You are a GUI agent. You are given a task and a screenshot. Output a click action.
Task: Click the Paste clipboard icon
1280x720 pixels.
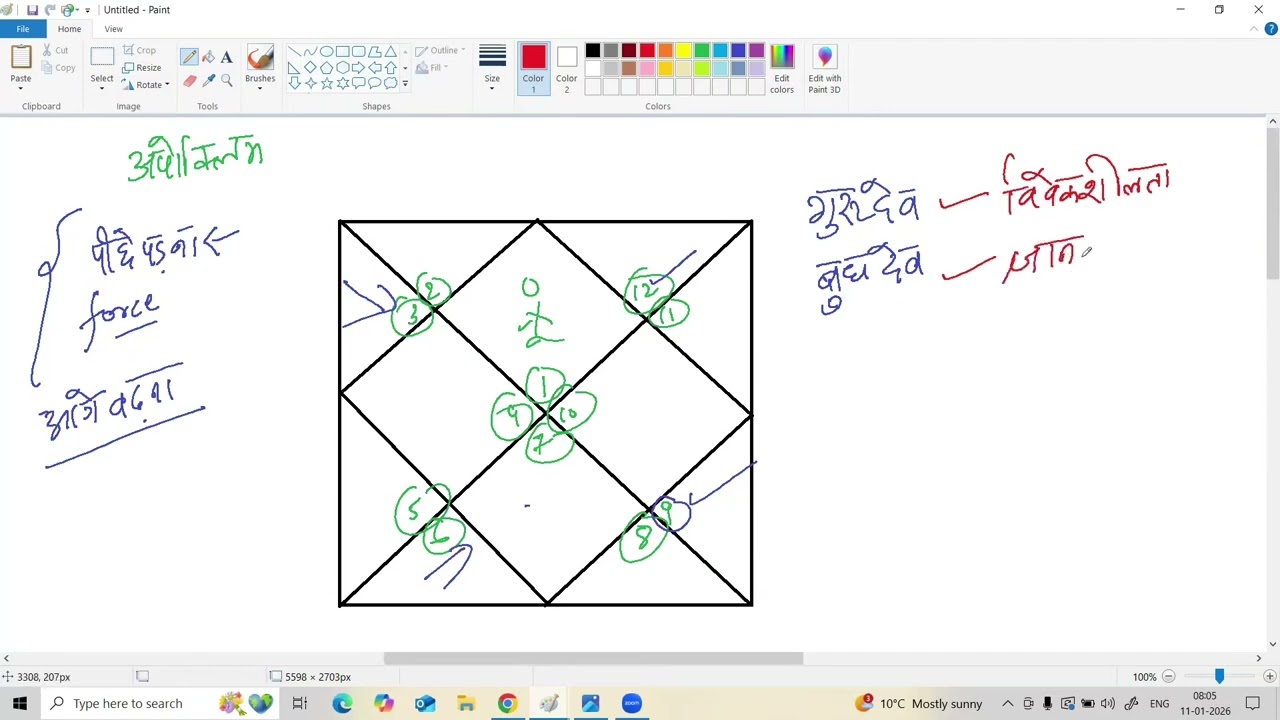tap(21, 57)
